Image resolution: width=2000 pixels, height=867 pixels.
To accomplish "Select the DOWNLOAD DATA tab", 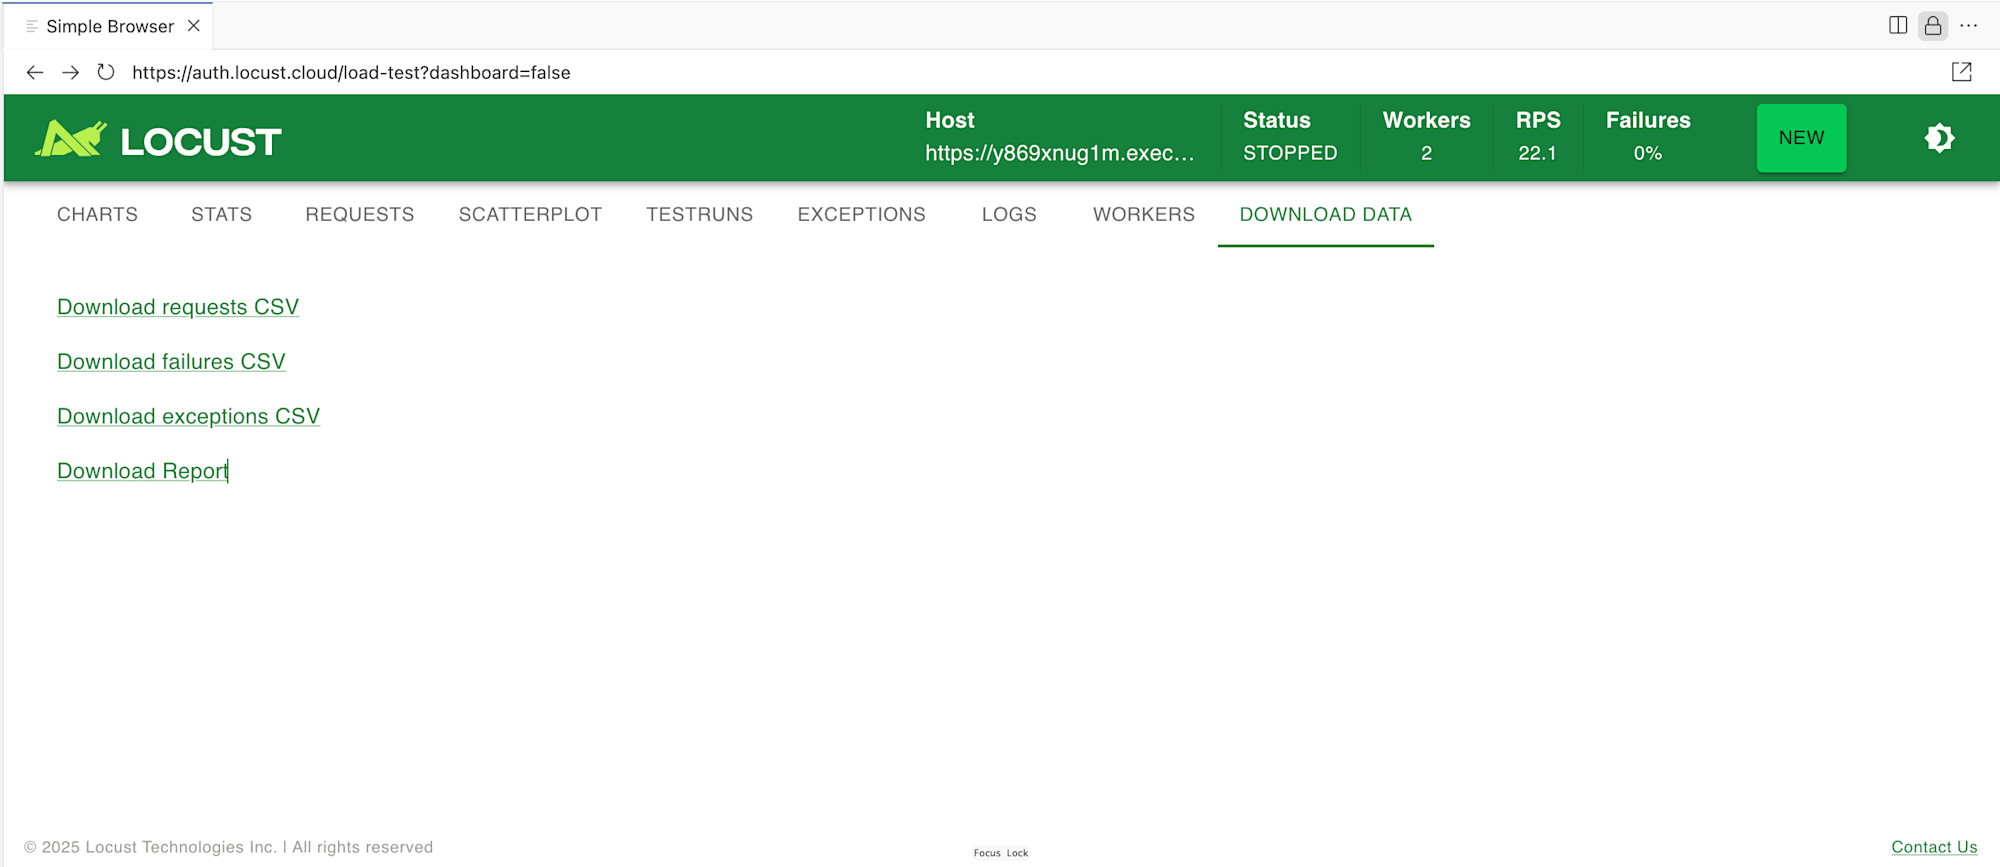I will click(x=1325, y=214).
